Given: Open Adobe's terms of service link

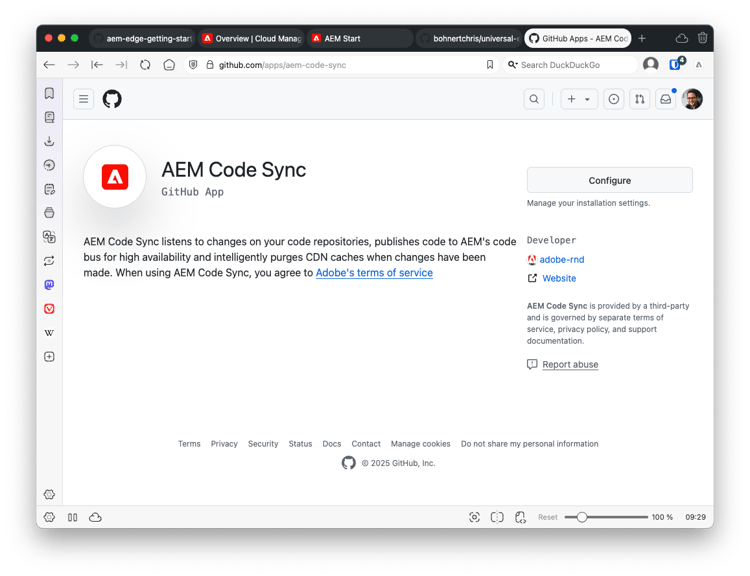Looking at the screenshot, I should 374,273.
